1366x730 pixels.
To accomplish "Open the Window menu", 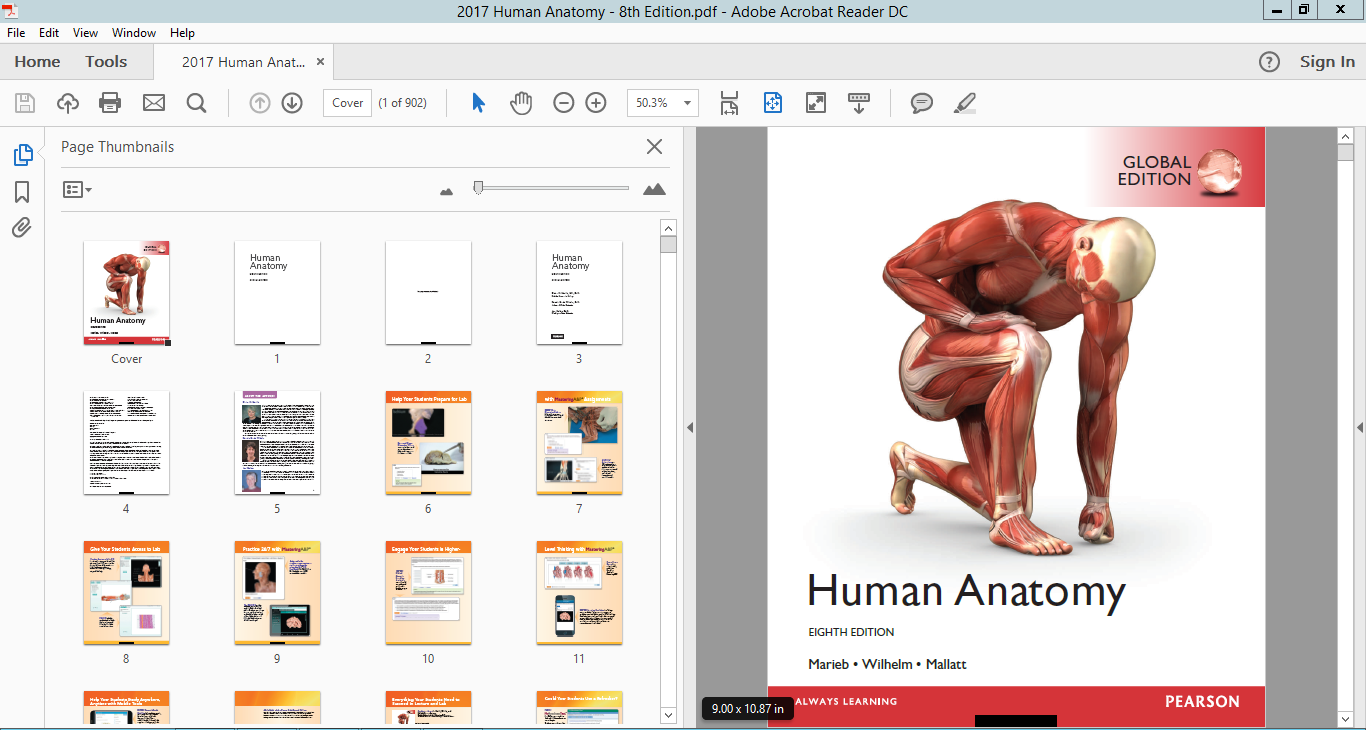I will click(134, 33).
